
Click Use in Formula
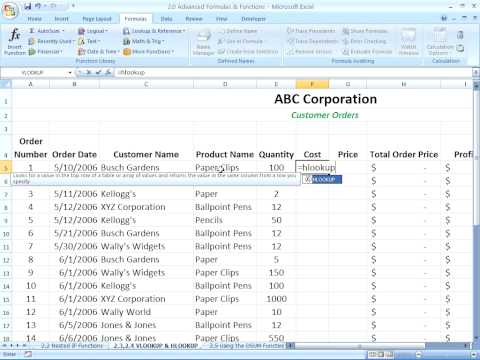[241, 41]
